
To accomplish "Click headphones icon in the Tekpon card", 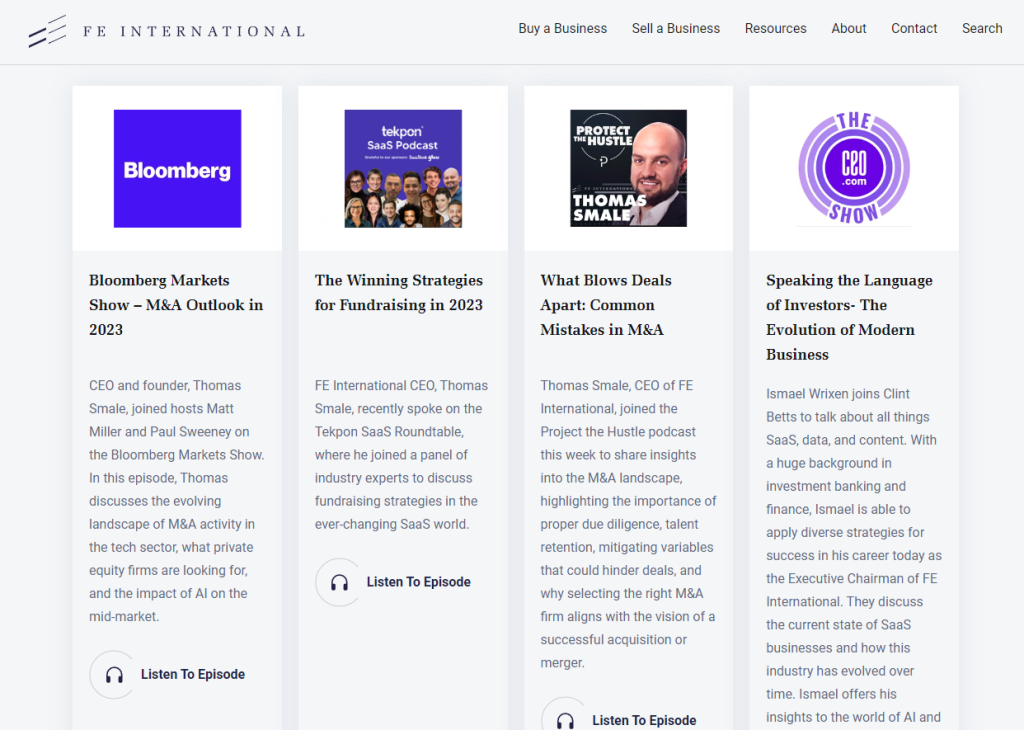I will [340, 582].
